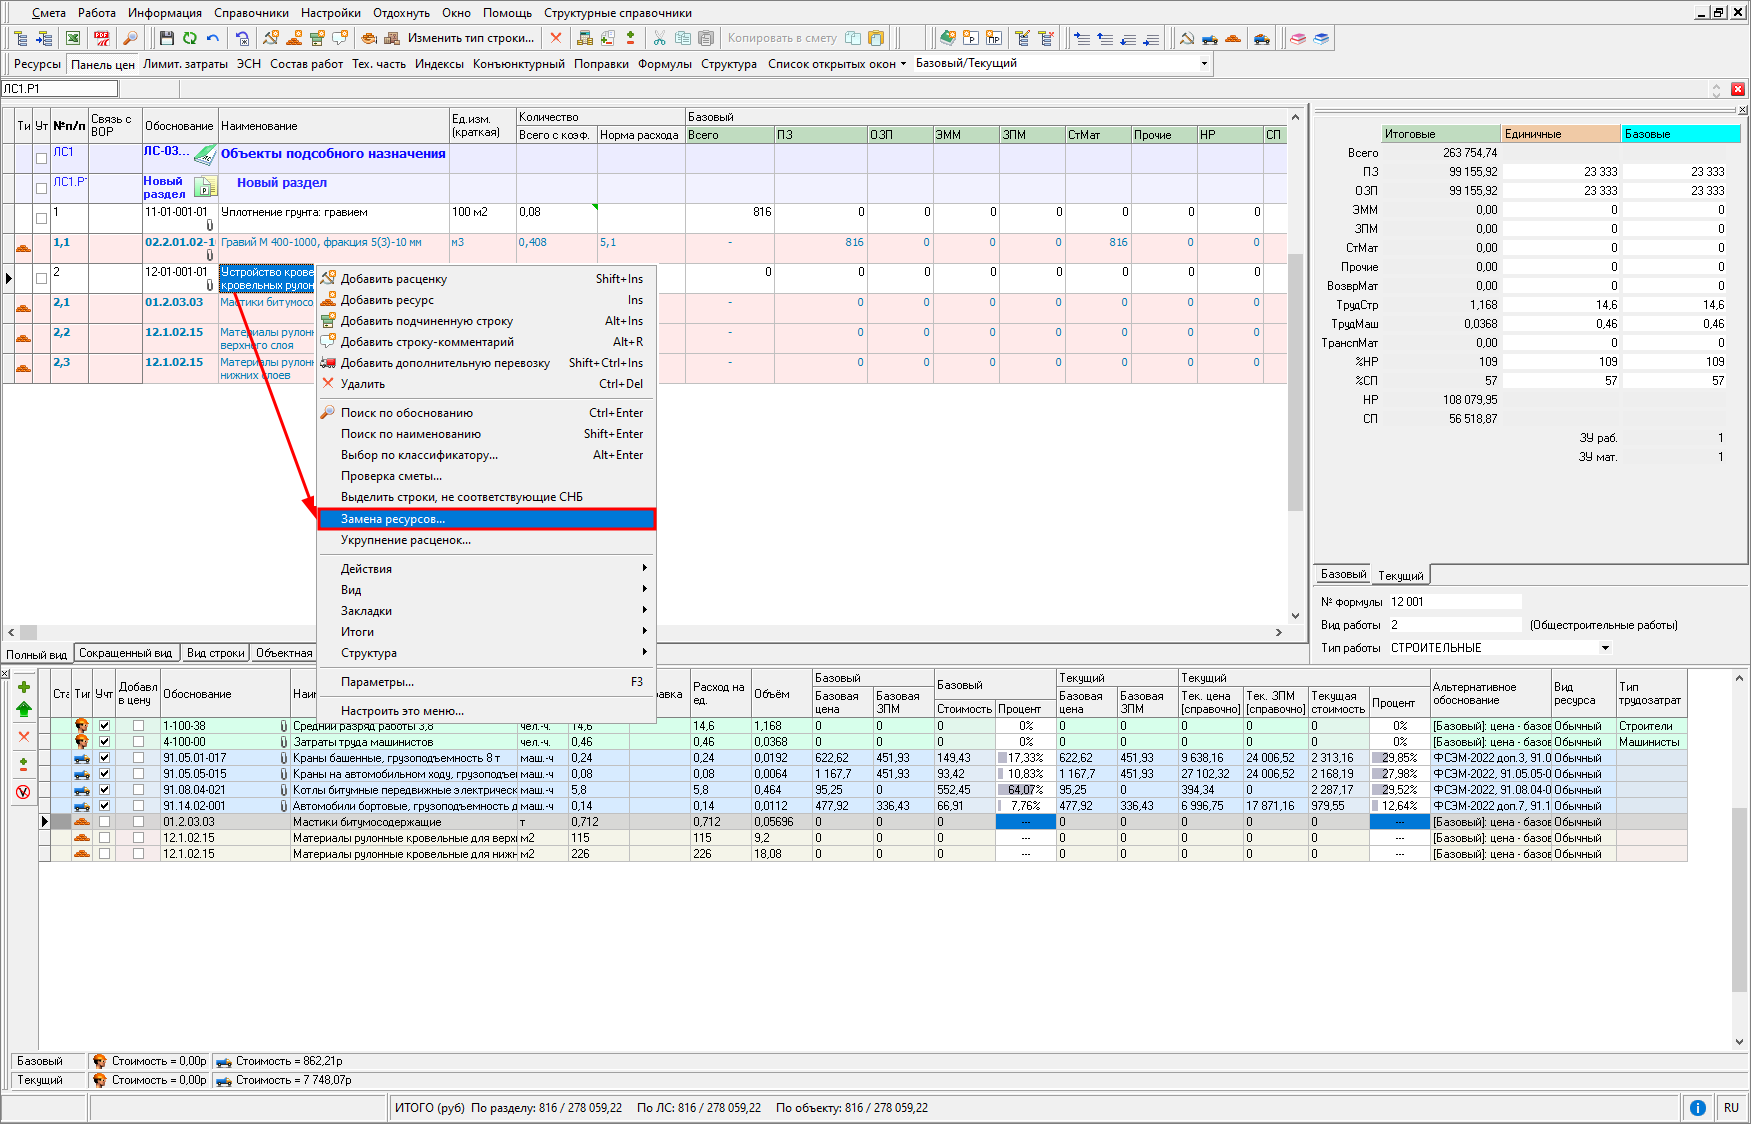
Task: Click the add resource bricks toolbar icon
Action: [294, 38]
